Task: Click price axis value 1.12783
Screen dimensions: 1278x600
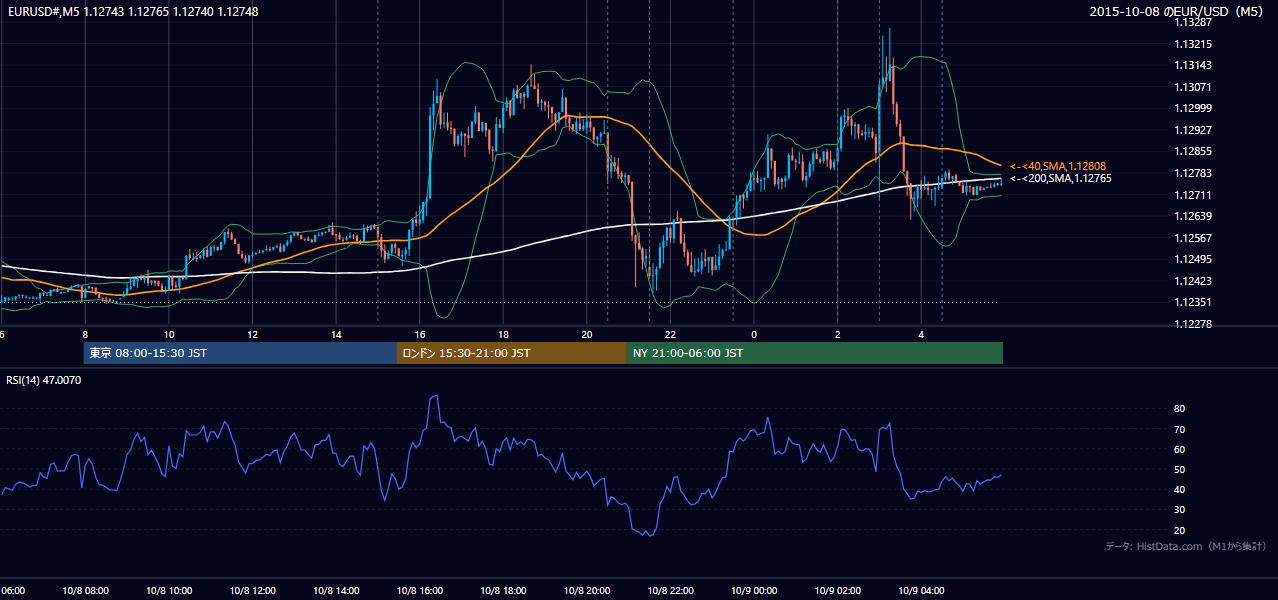Action: coord(1193,173)
